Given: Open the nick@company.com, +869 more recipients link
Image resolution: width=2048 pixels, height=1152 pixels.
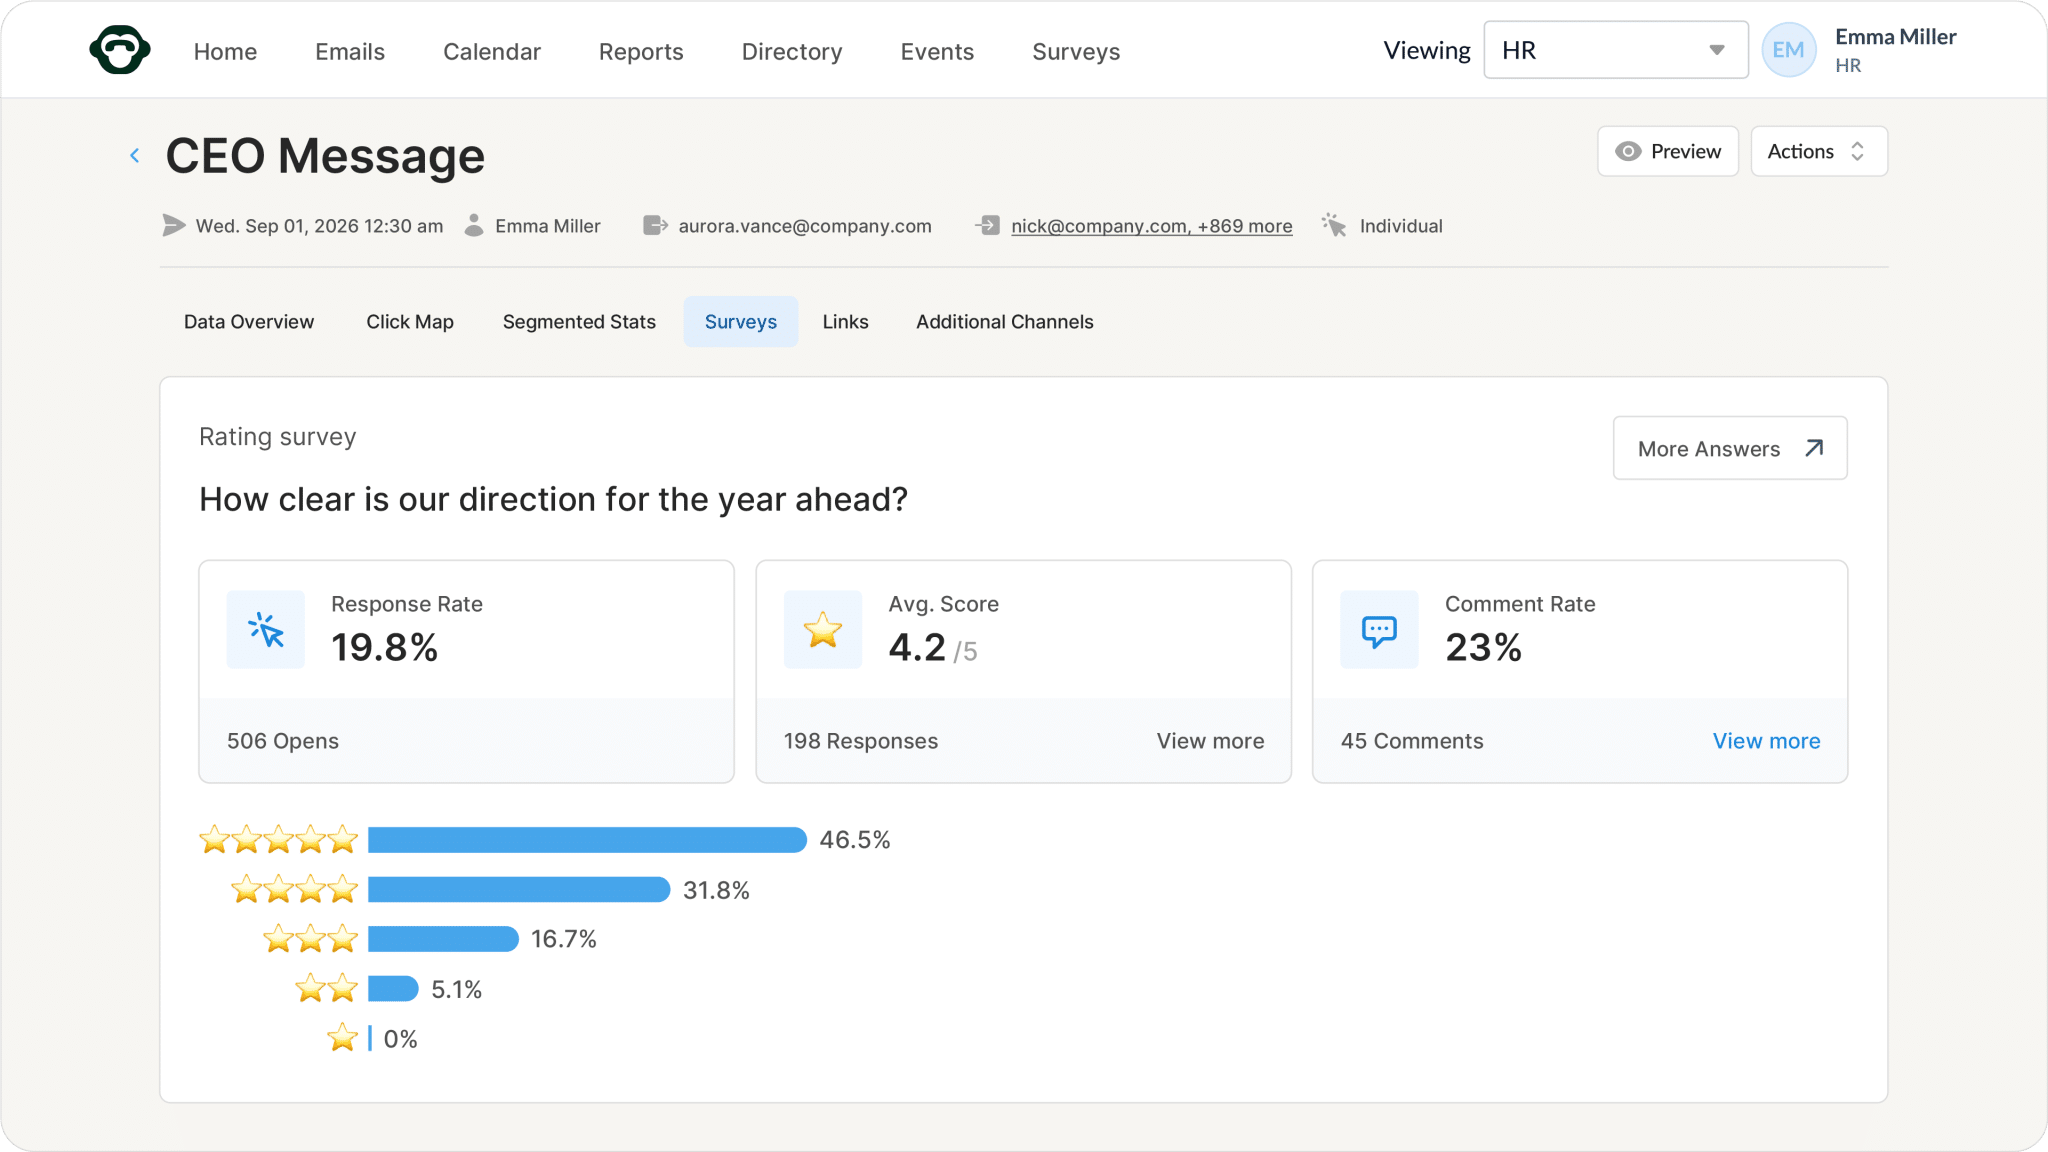Looking at the screenshot, I should [1152, 226].
